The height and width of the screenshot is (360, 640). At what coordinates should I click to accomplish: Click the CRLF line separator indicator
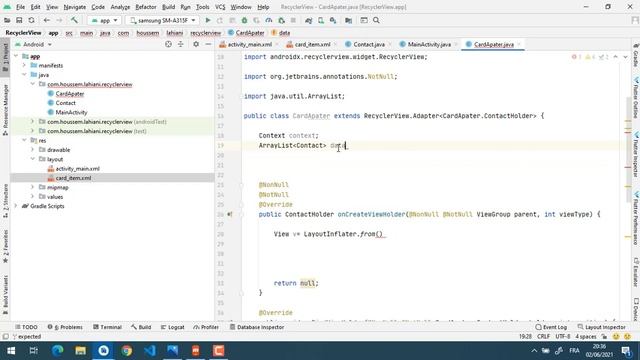pyautogui.click(x=543, y=337)
